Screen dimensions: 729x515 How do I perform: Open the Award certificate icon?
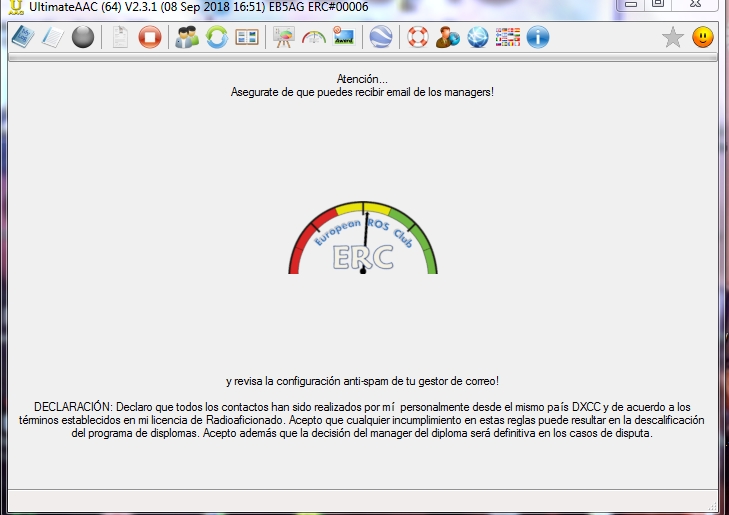point(344,36)
